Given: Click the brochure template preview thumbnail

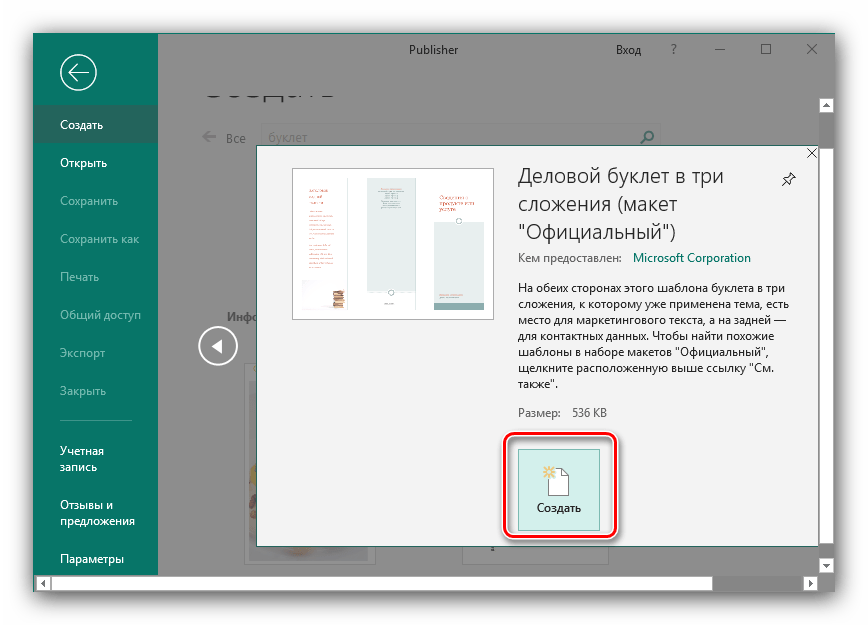Looking at the screenshot, I should [393, 244].
